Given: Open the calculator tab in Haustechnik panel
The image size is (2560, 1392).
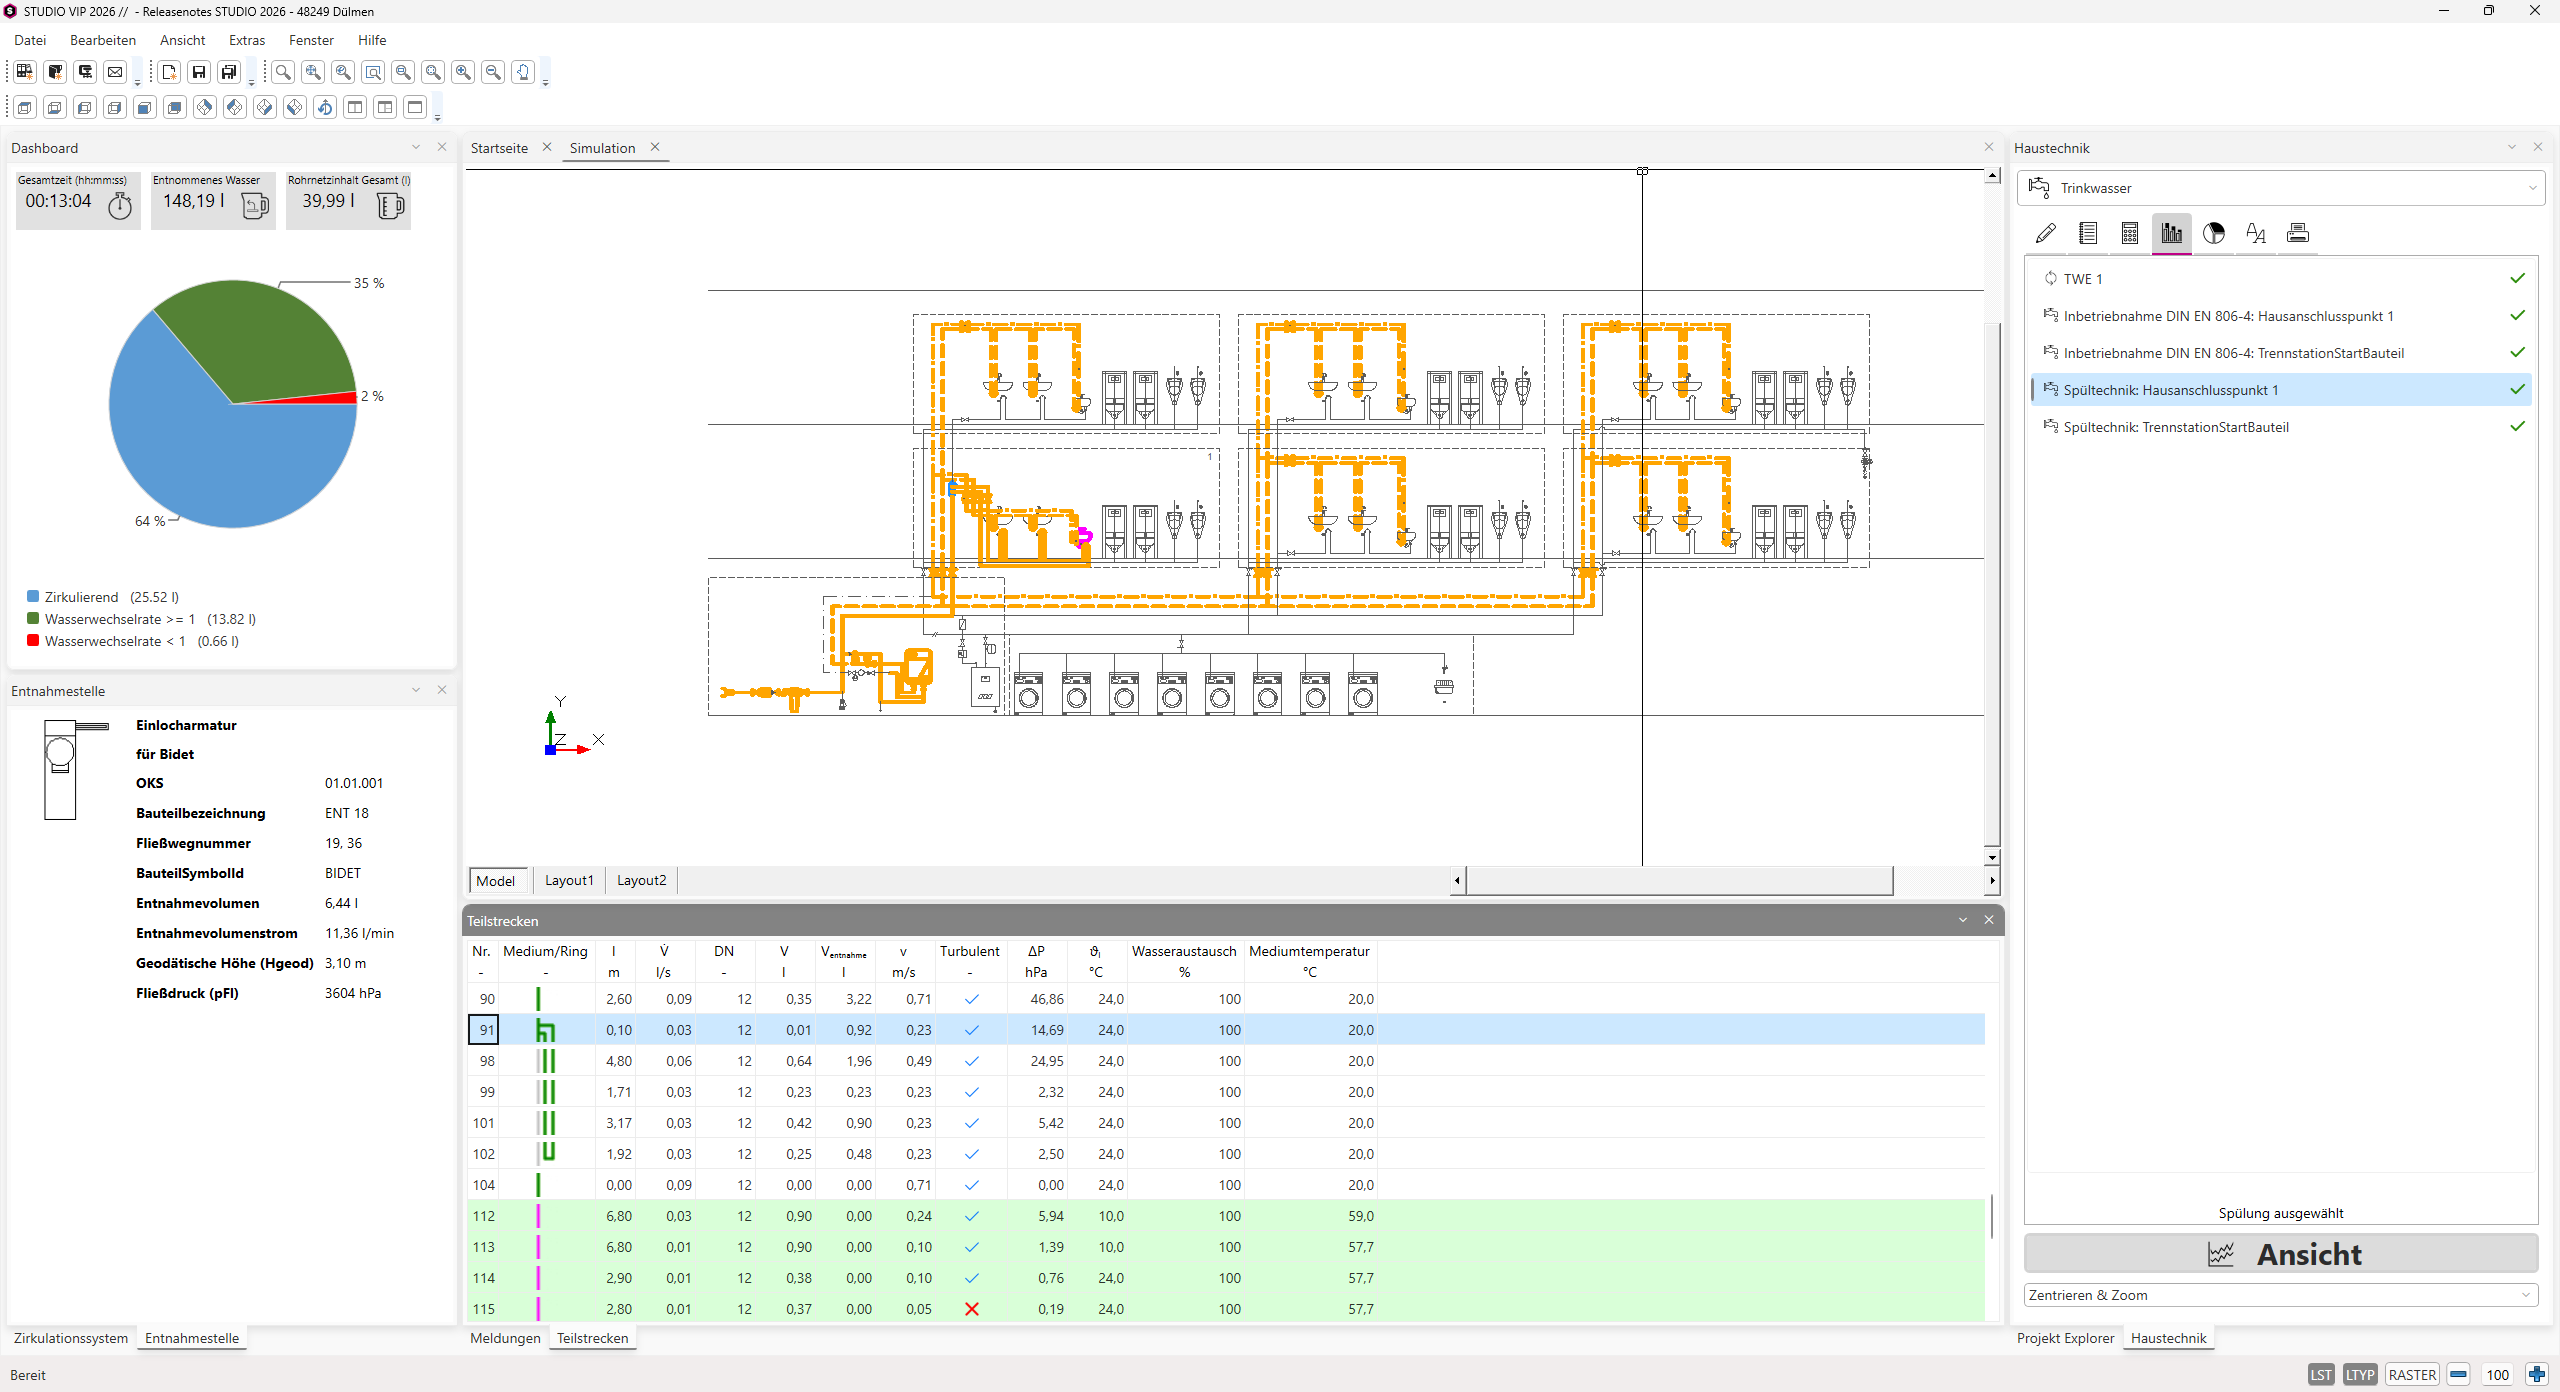Looking at the screenshot, I should click(2130, 233).
